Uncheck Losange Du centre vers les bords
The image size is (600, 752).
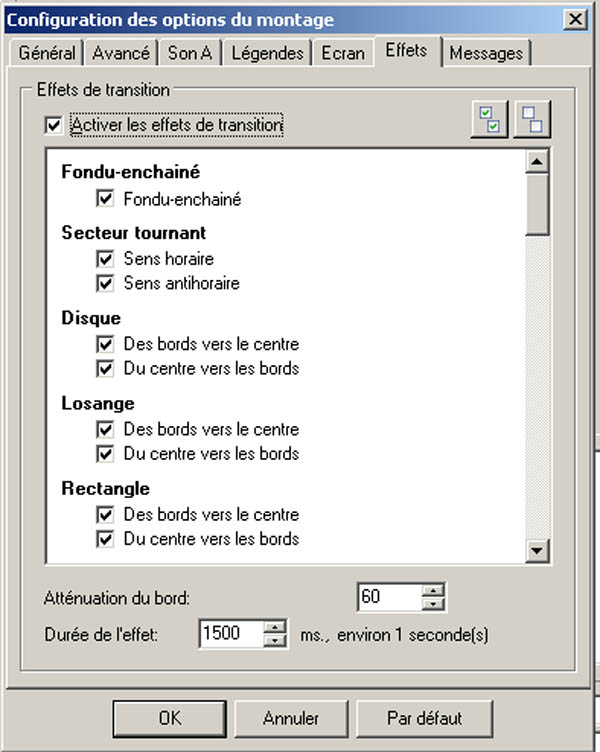pos(105,454)
